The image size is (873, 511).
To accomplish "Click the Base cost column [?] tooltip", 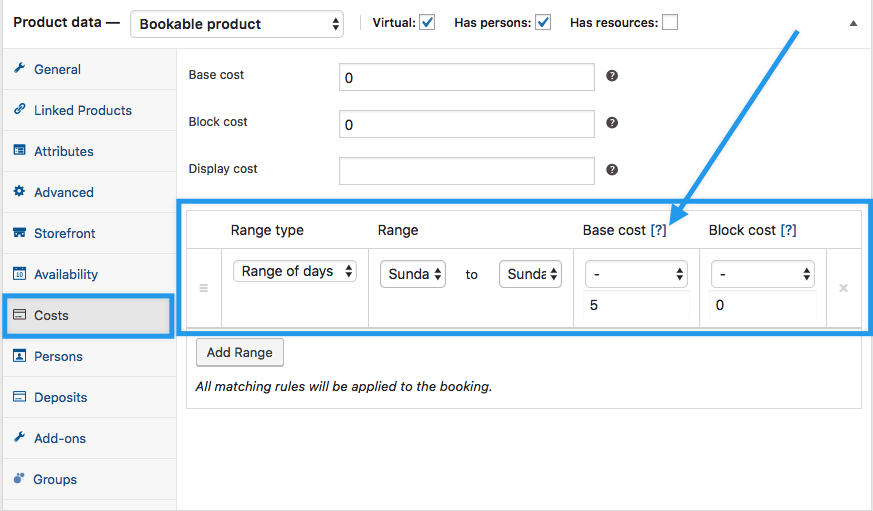I will click(658, 230).
